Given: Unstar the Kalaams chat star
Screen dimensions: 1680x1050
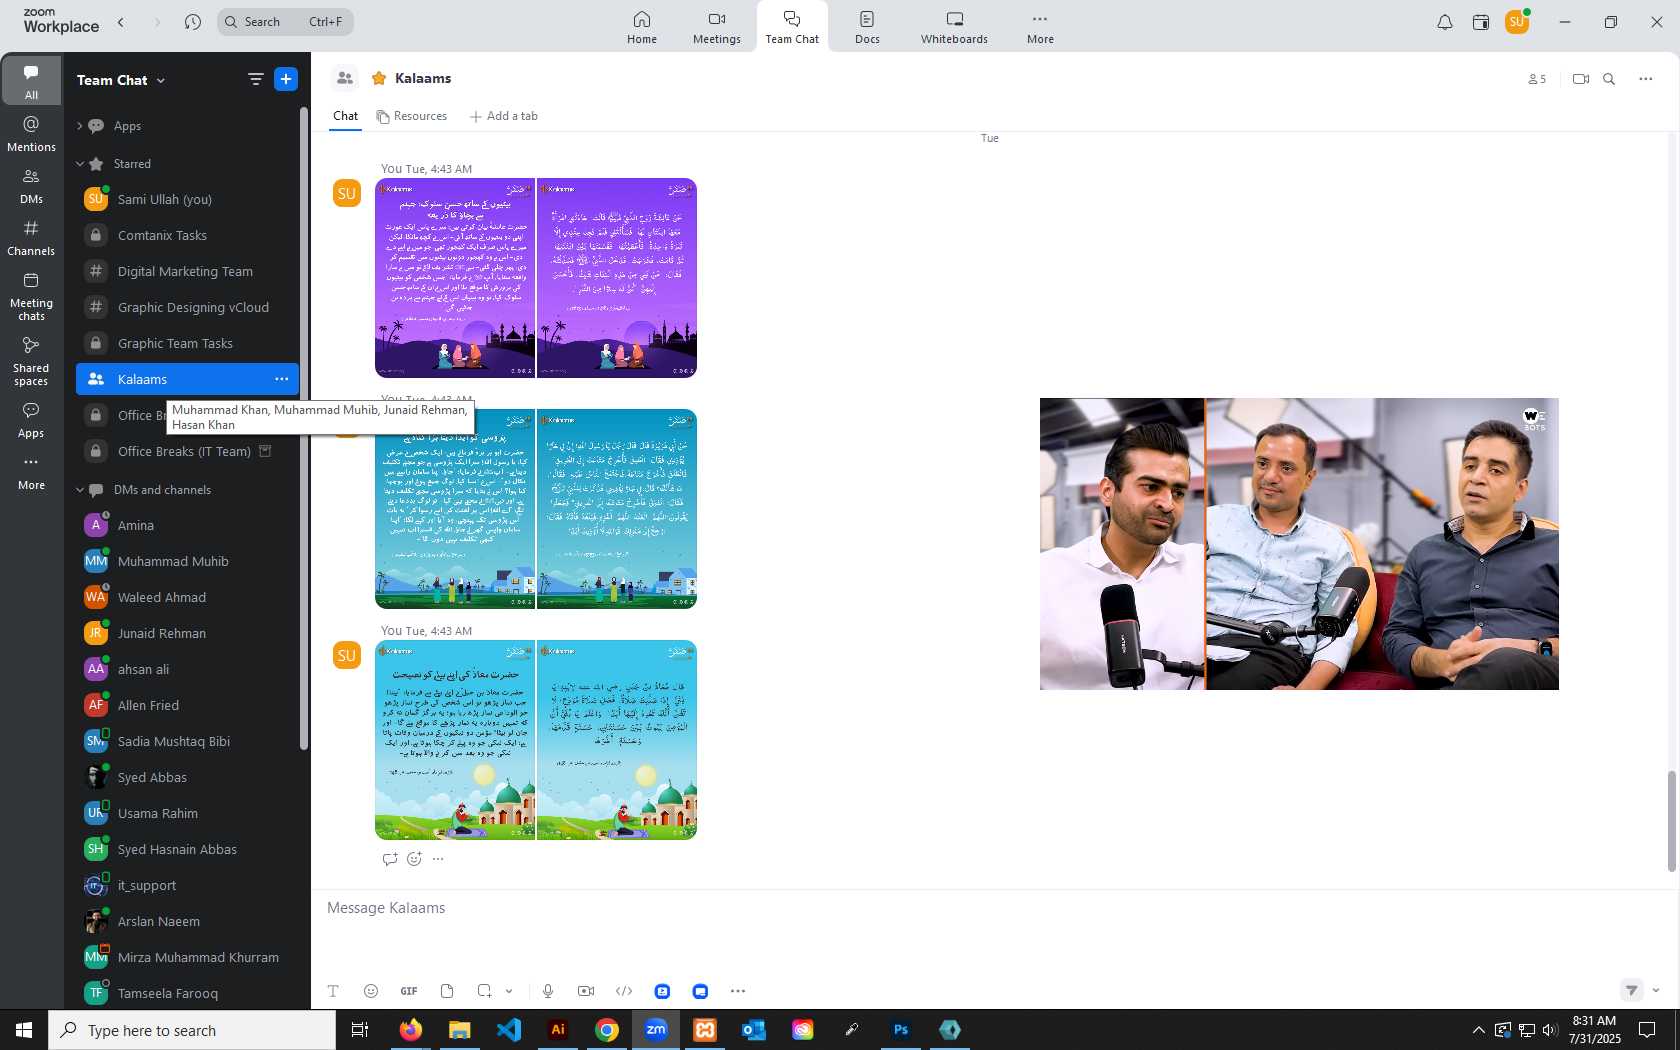Looking at the screenshot, I should coord(379,78).
